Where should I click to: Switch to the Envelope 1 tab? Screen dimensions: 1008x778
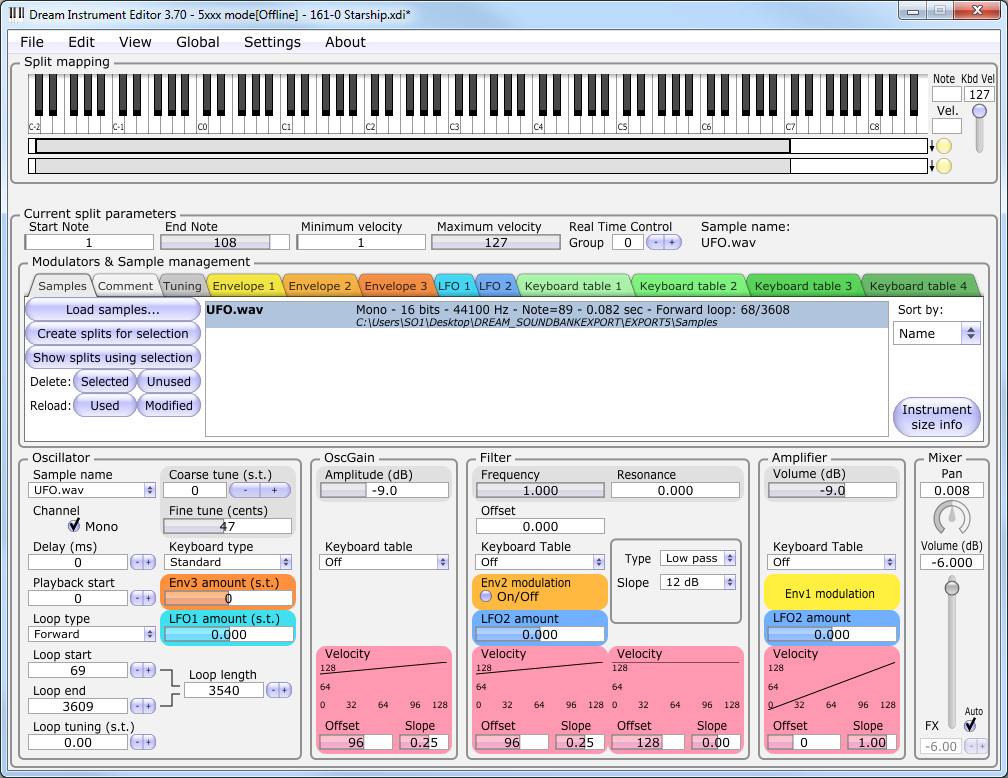(244, 286)
